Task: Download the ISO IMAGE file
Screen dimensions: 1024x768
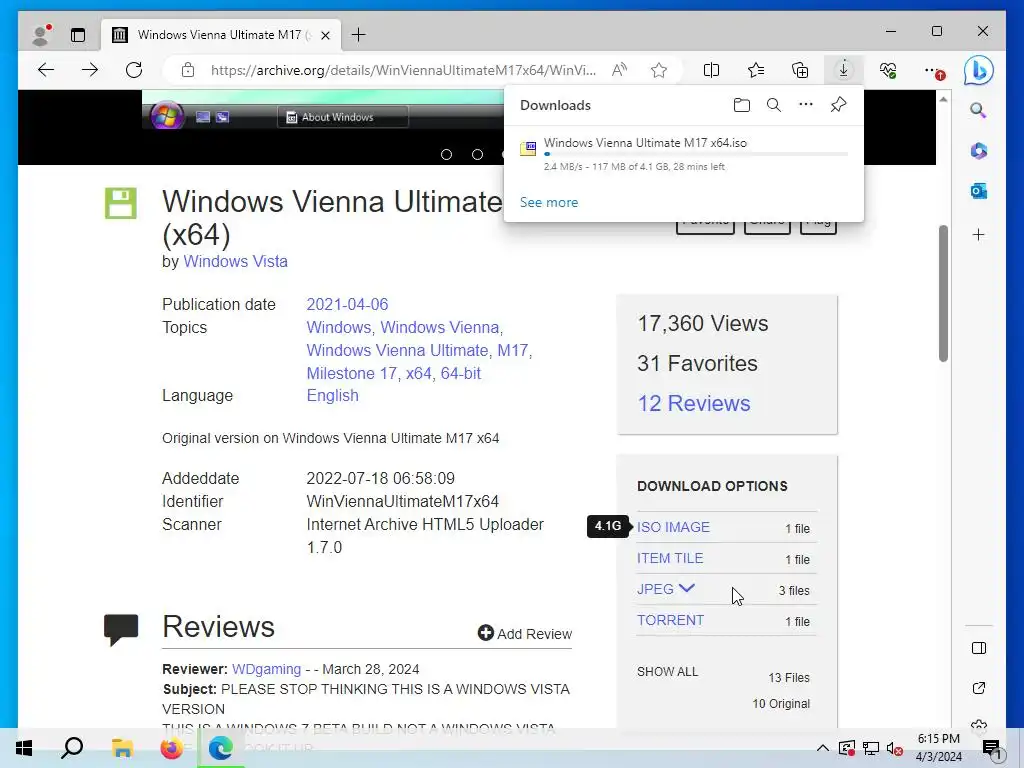Action: tap(673, 527)
